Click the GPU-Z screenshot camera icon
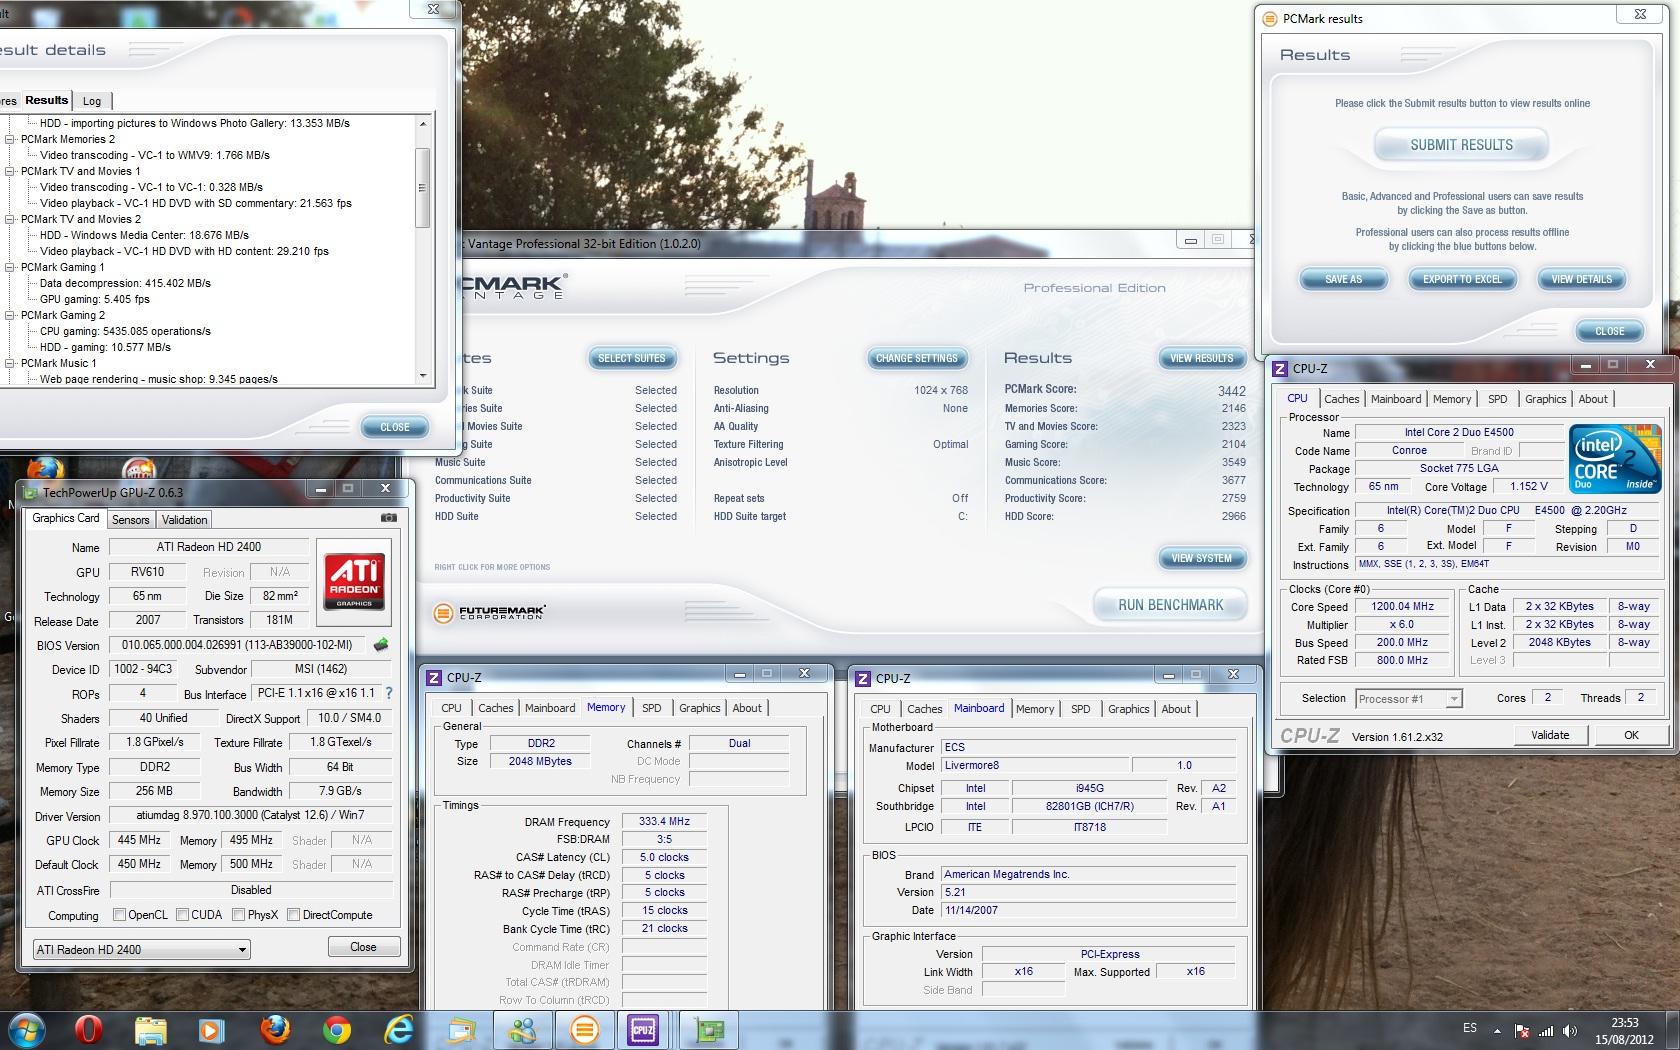The image size is (1680, 1050). coord(389,518)
